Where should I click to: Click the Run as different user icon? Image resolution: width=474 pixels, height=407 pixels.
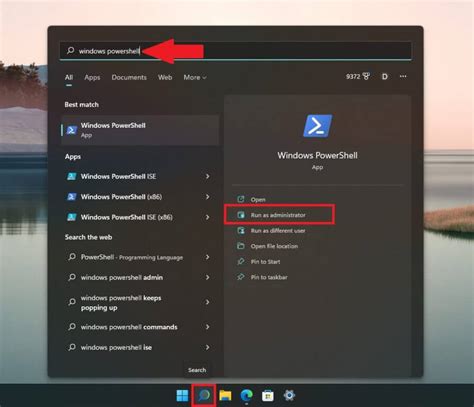click(x=241, y=230)
